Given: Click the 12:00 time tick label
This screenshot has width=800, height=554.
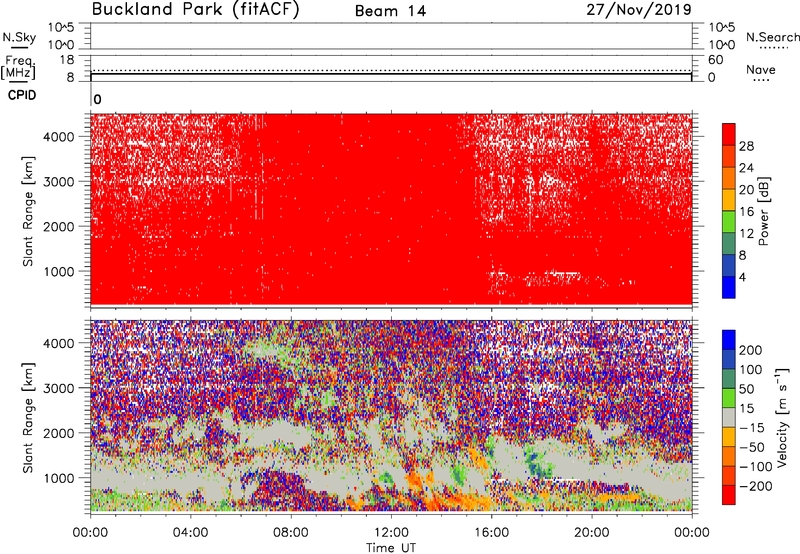Looking at the screenshot, I should [391, 533].
